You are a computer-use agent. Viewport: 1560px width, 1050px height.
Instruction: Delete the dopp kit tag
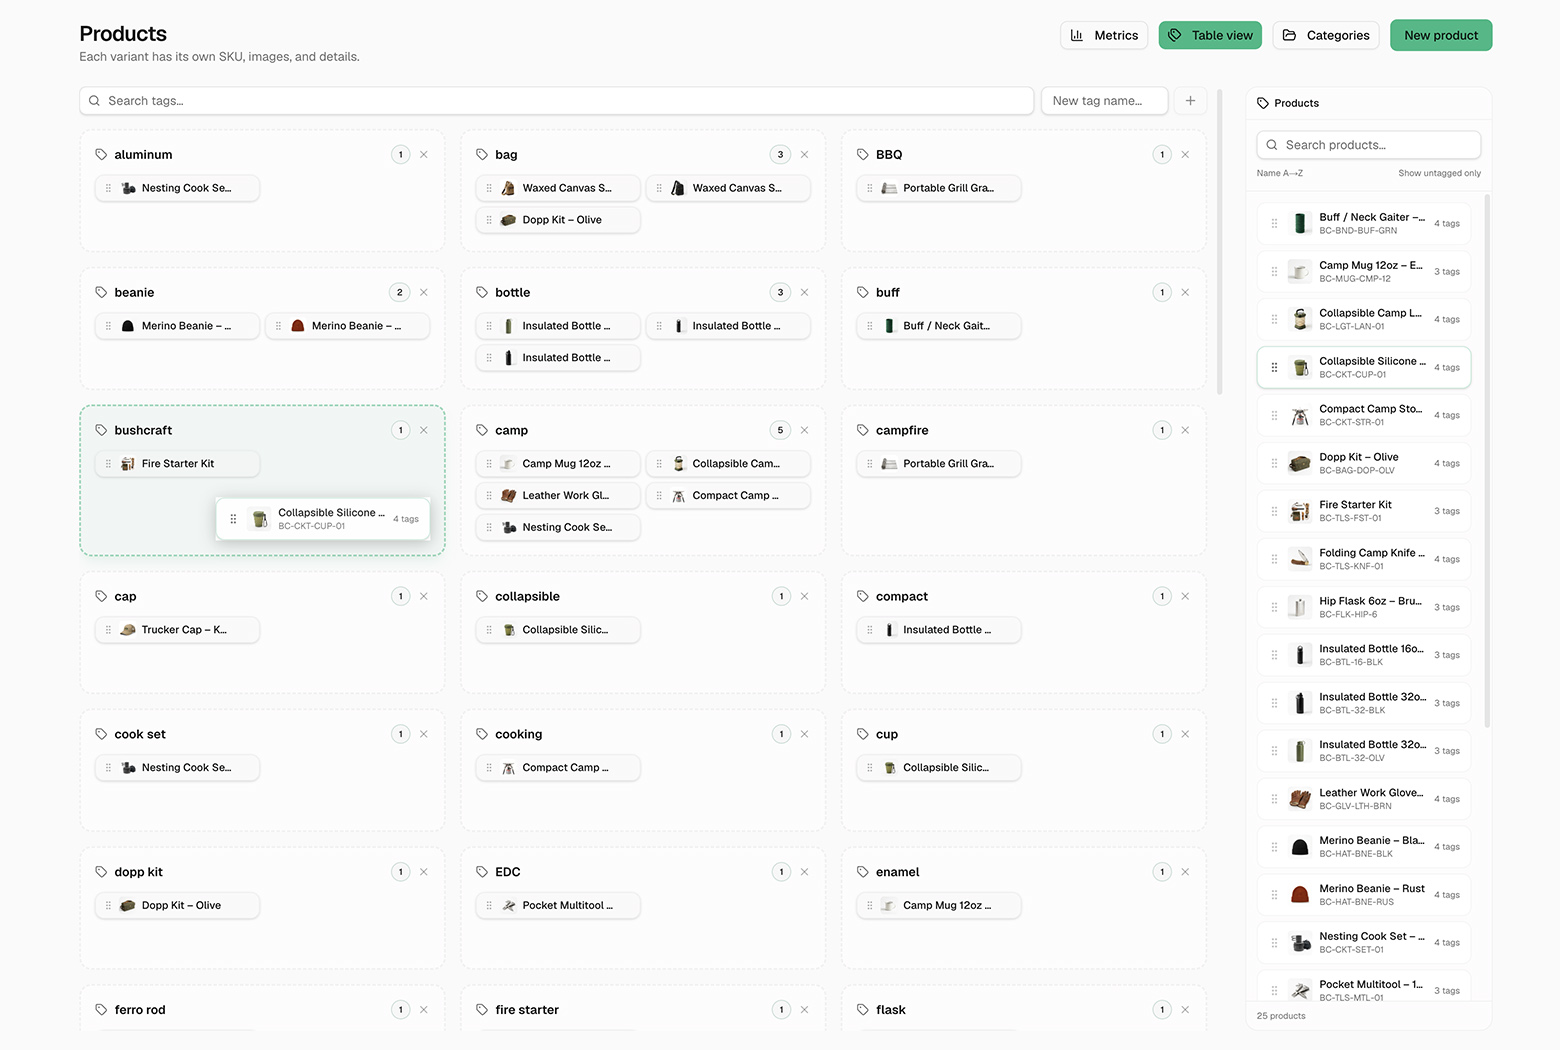(424, 872)
